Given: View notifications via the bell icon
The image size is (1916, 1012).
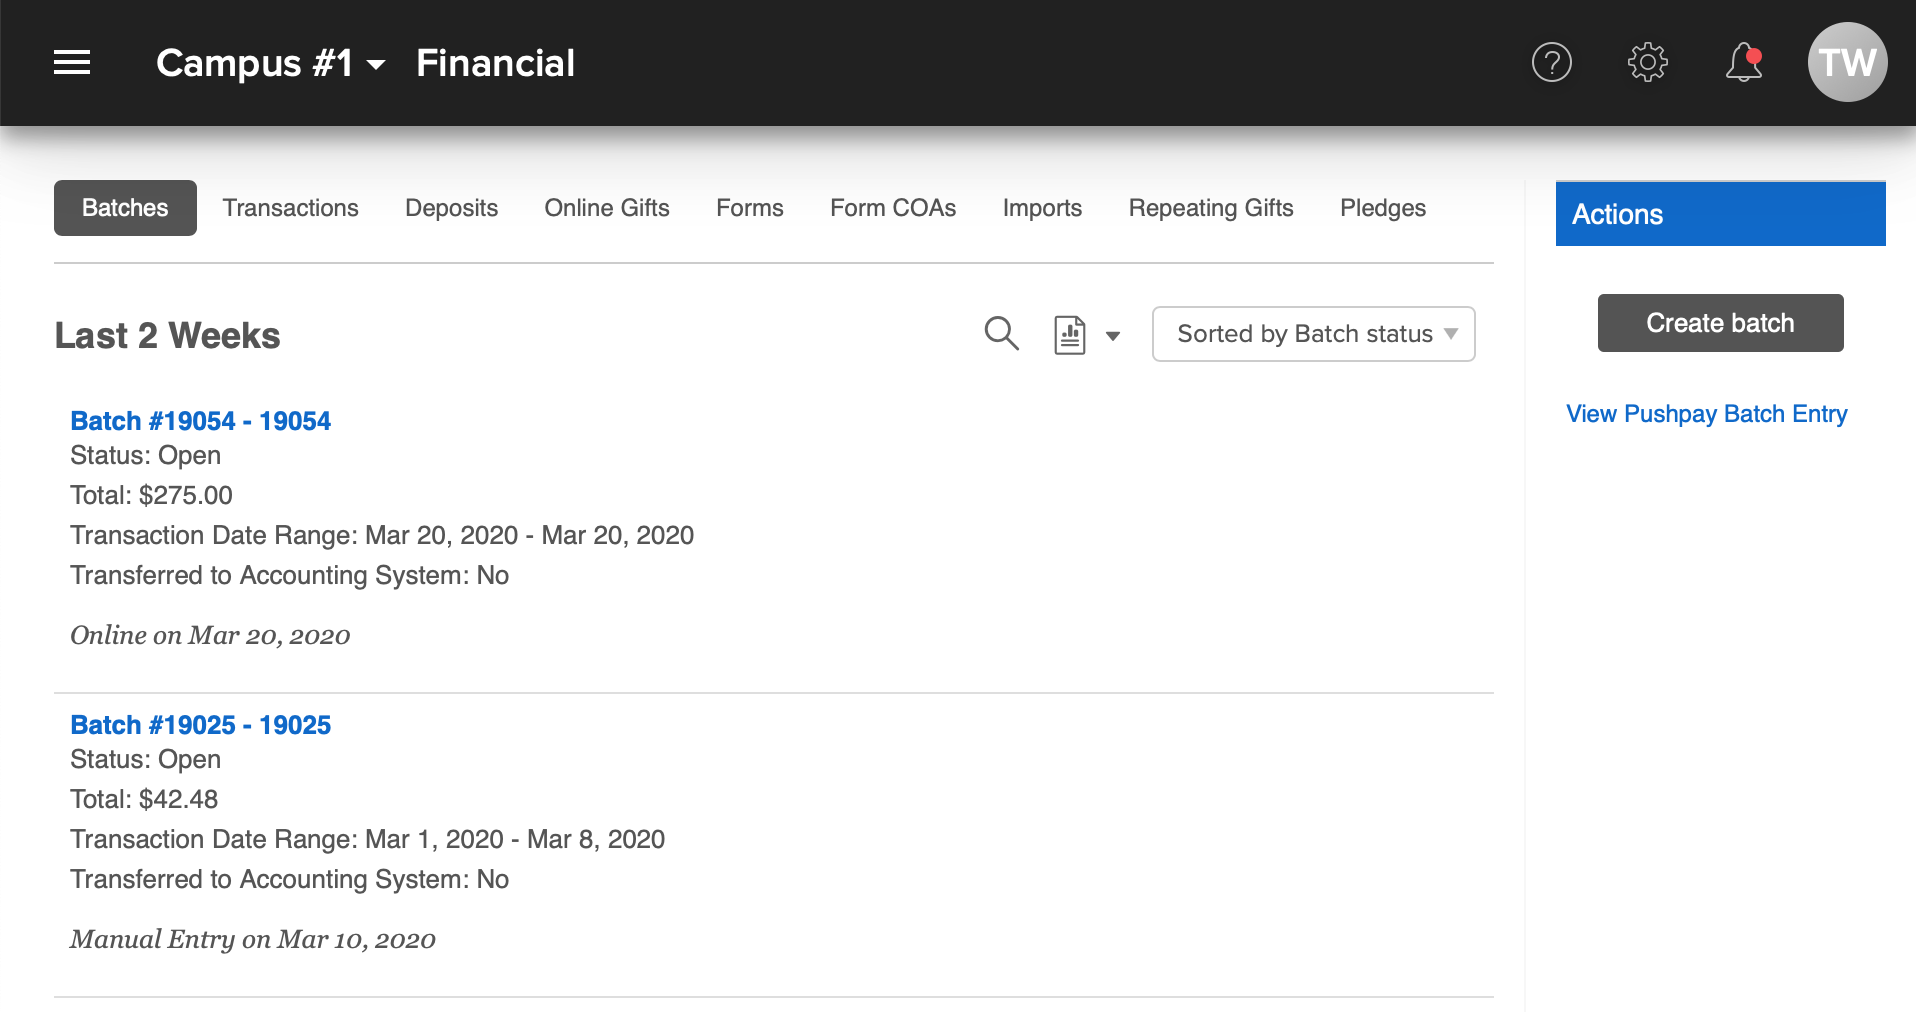Looking at the screenshot, I should pos(1743,63).
